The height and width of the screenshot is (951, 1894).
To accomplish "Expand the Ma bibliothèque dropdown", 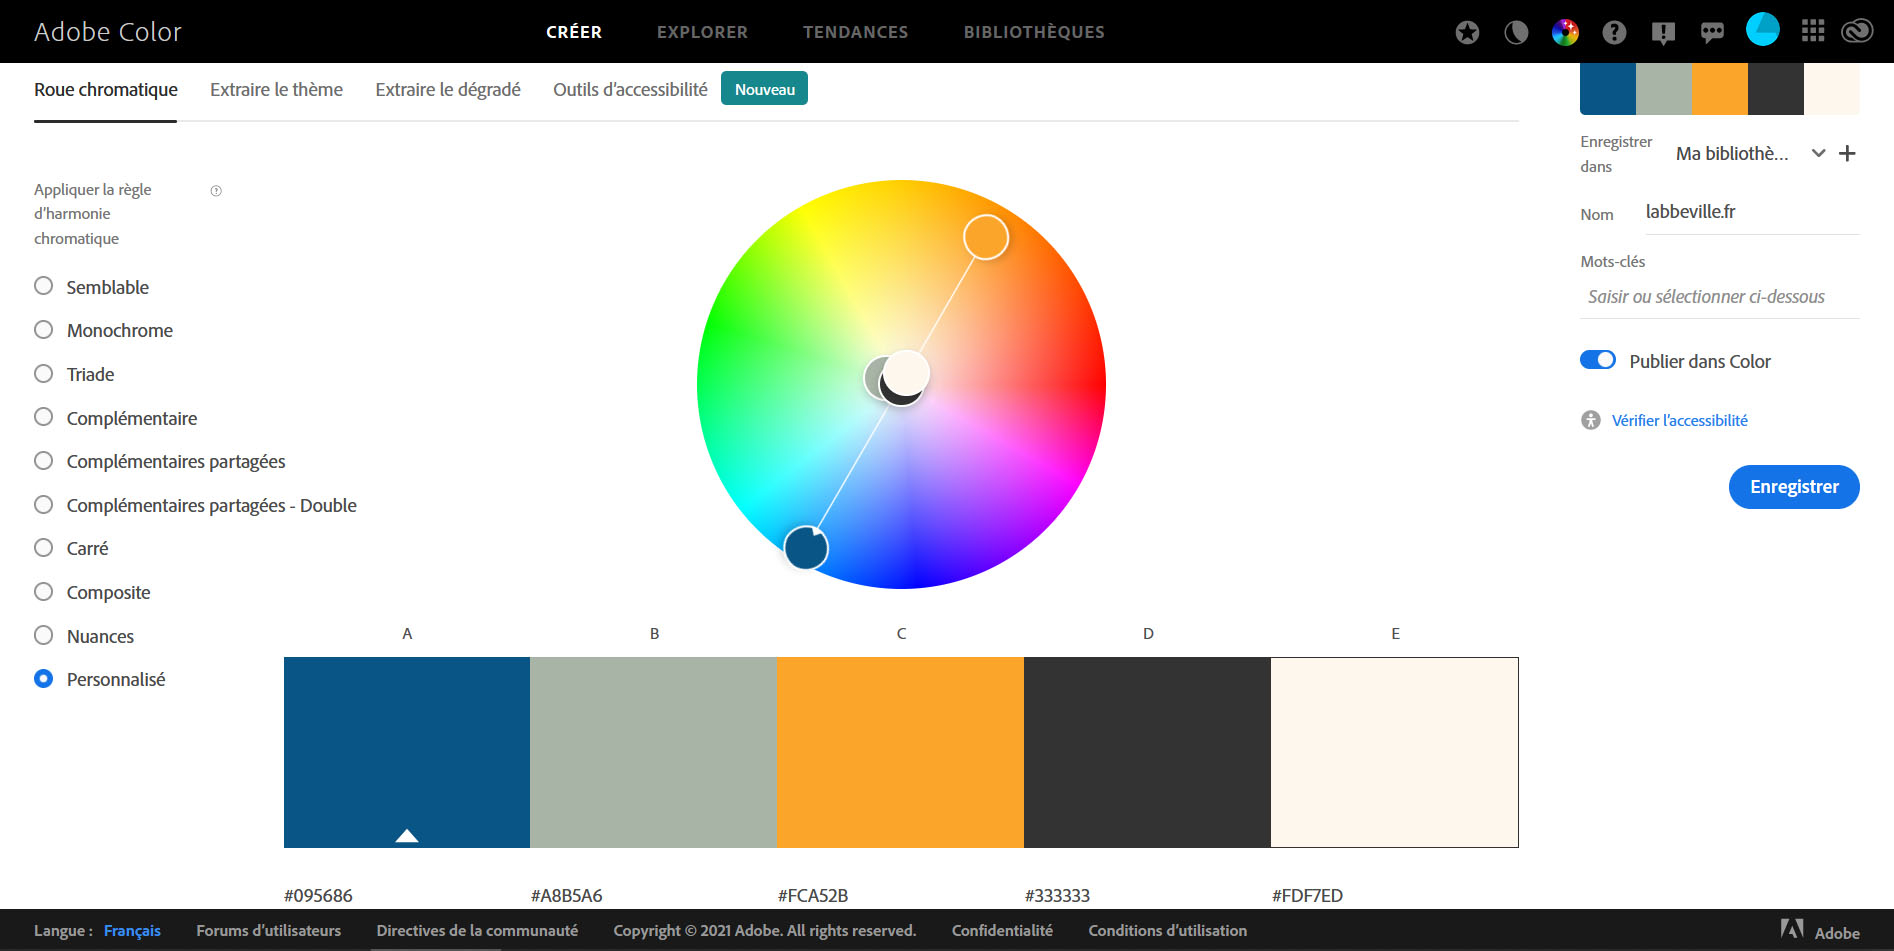I will click(x=1751, y=153).
